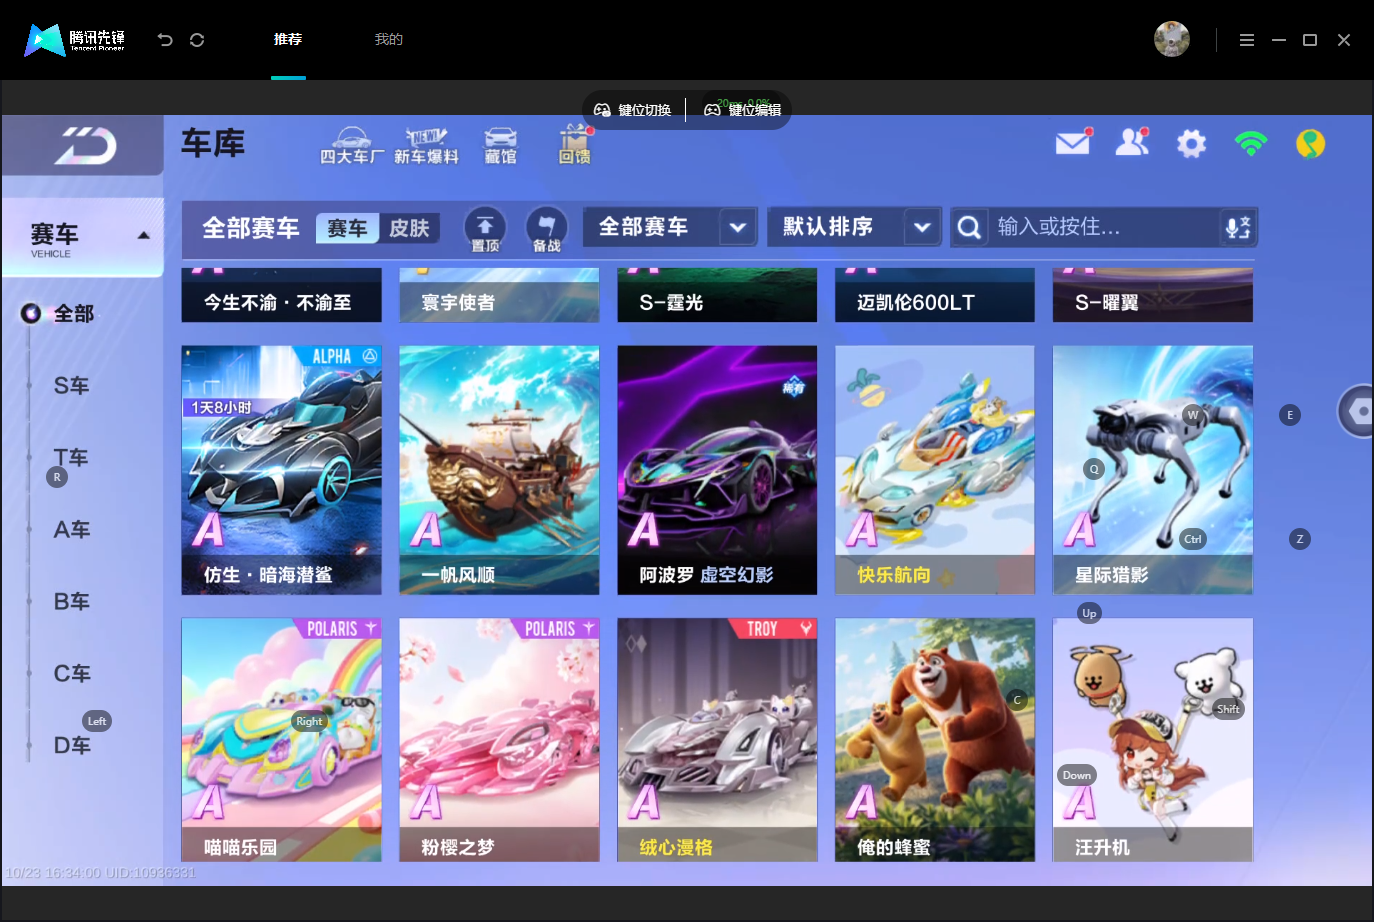Select the 阿波罗 虚空幻影 car card

tap(717, 470)
